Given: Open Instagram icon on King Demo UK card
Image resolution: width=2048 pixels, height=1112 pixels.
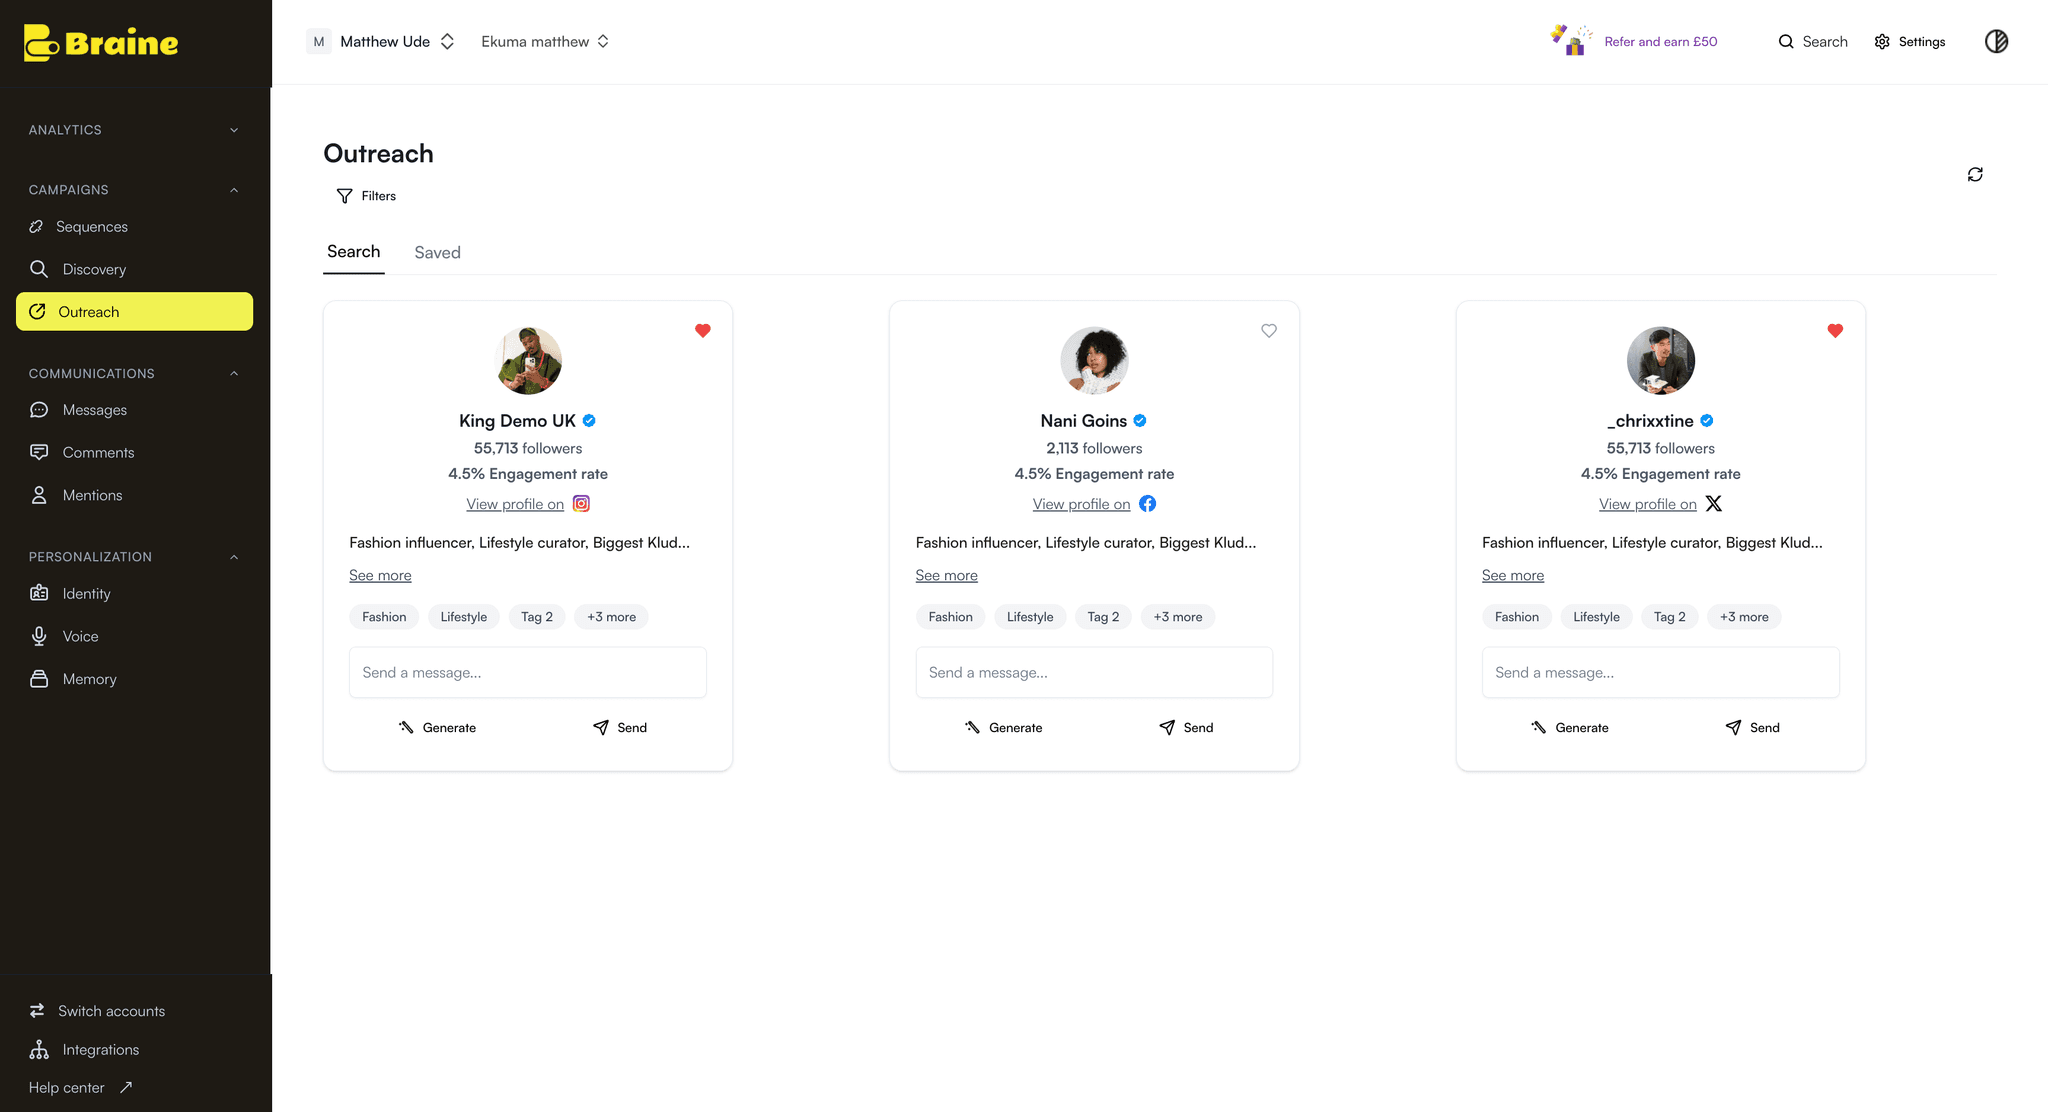Looking at the screenshot, I should 581,504.
